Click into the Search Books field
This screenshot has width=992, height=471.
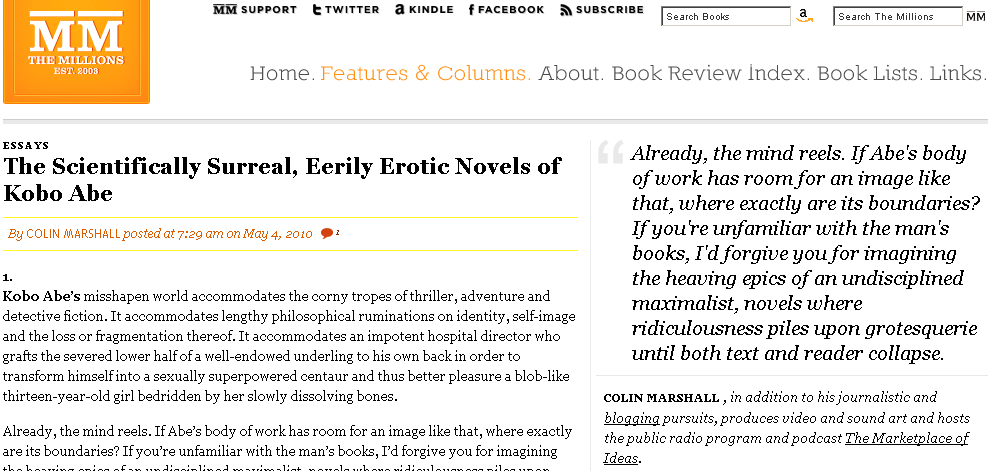726,16
